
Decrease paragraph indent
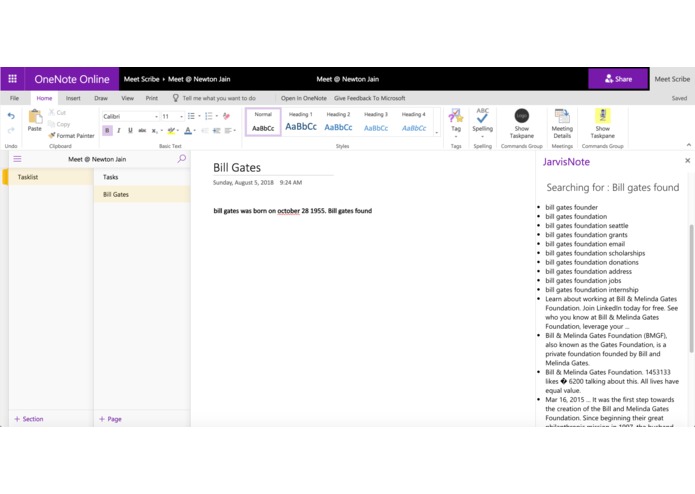tap(205, 130)
